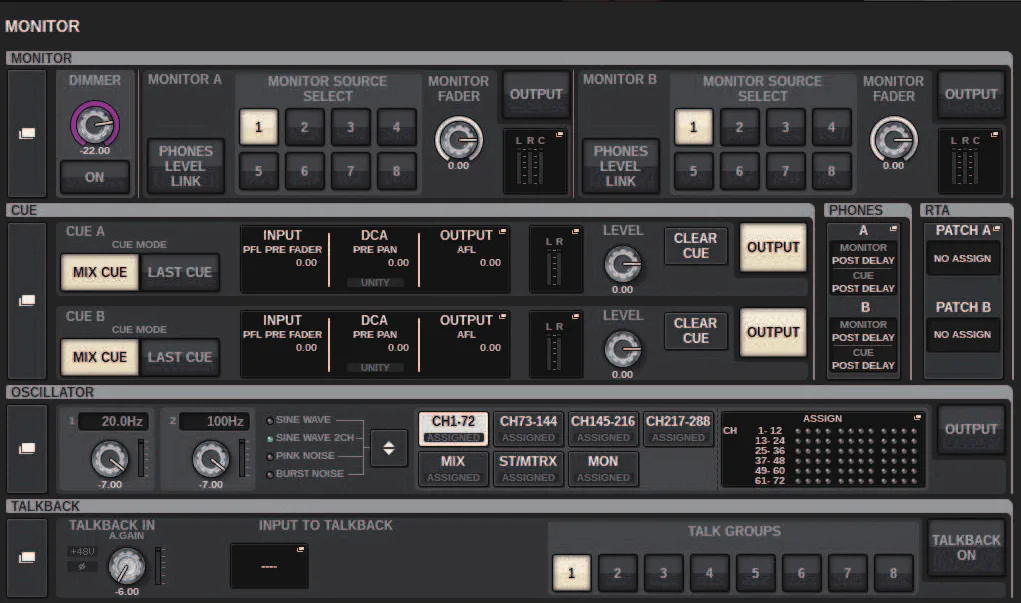Open the TALKBACK section popup icon
Screen dimensions: 1021x603
pos(27,557)
